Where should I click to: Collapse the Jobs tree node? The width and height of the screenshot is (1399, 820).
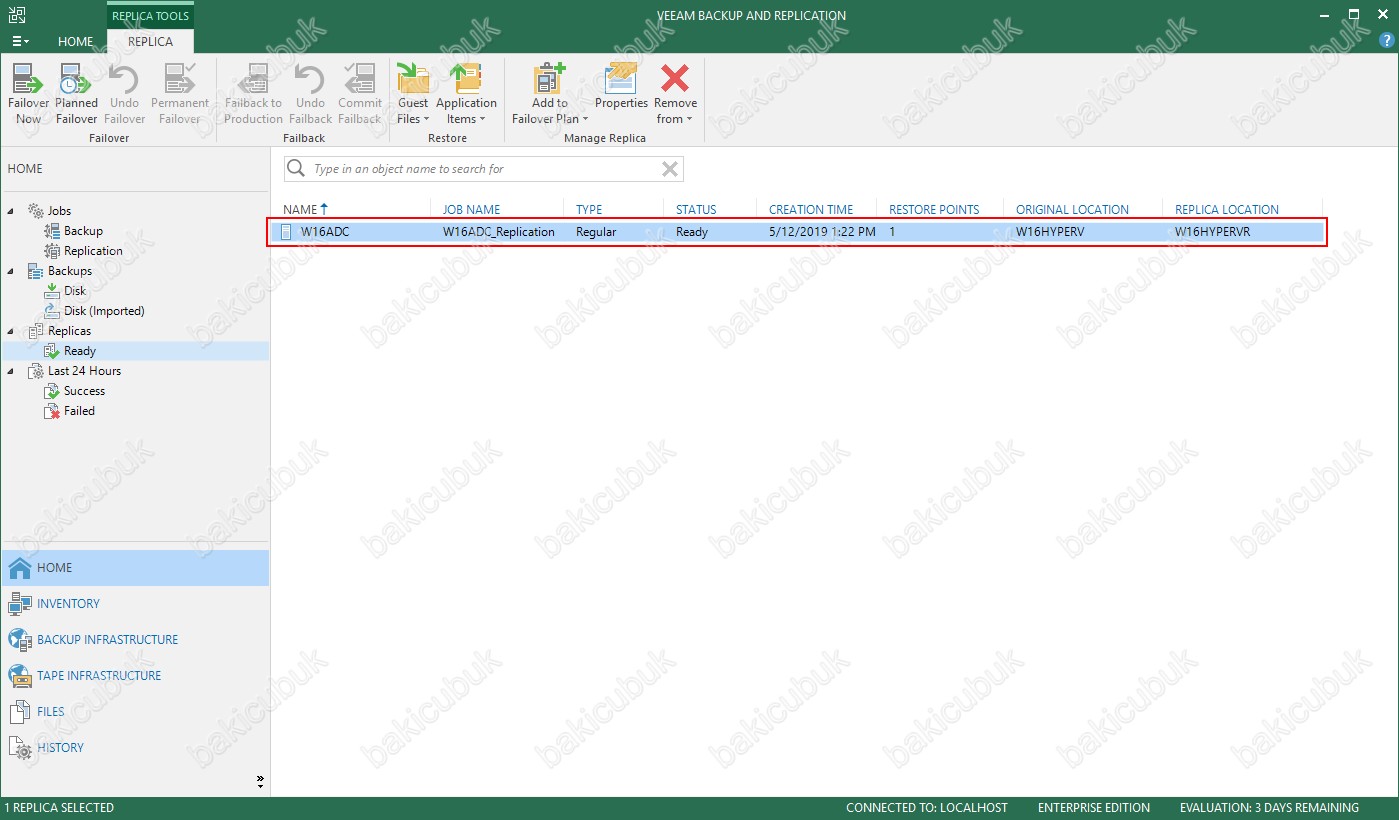(12, 211)
